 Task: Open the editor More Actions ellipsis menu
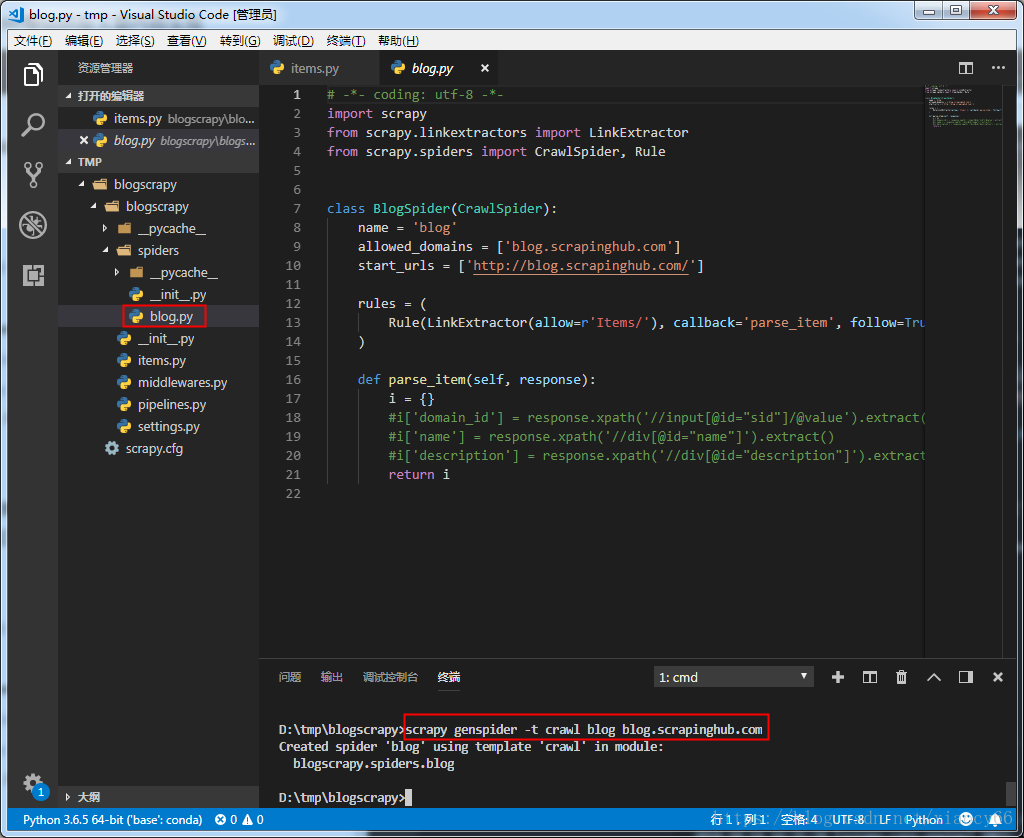point(998,68)
